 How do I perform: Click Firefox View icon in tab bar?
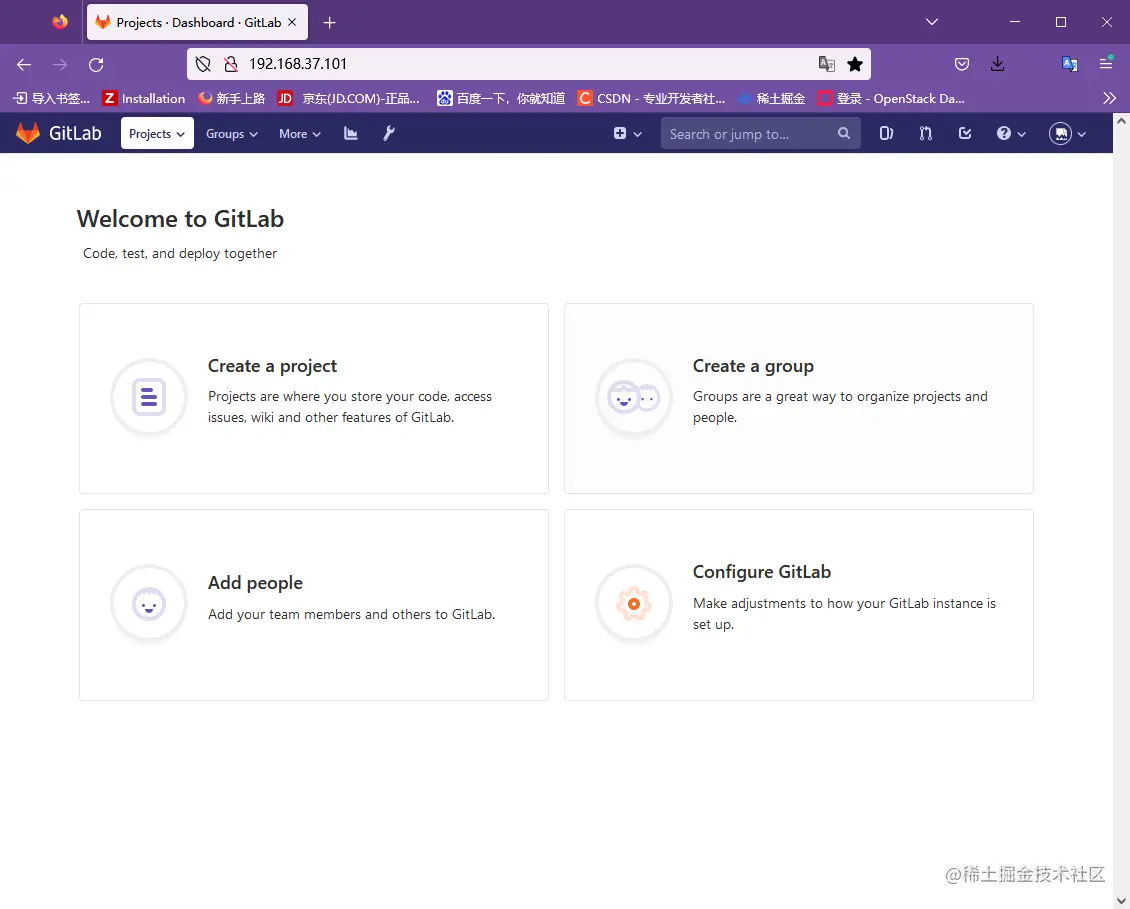(x=60, y=22)
